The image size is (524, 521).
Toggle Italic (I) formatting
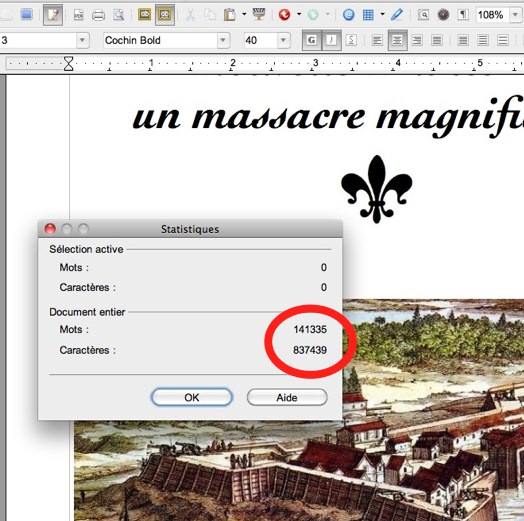click(x=331, y=40)
